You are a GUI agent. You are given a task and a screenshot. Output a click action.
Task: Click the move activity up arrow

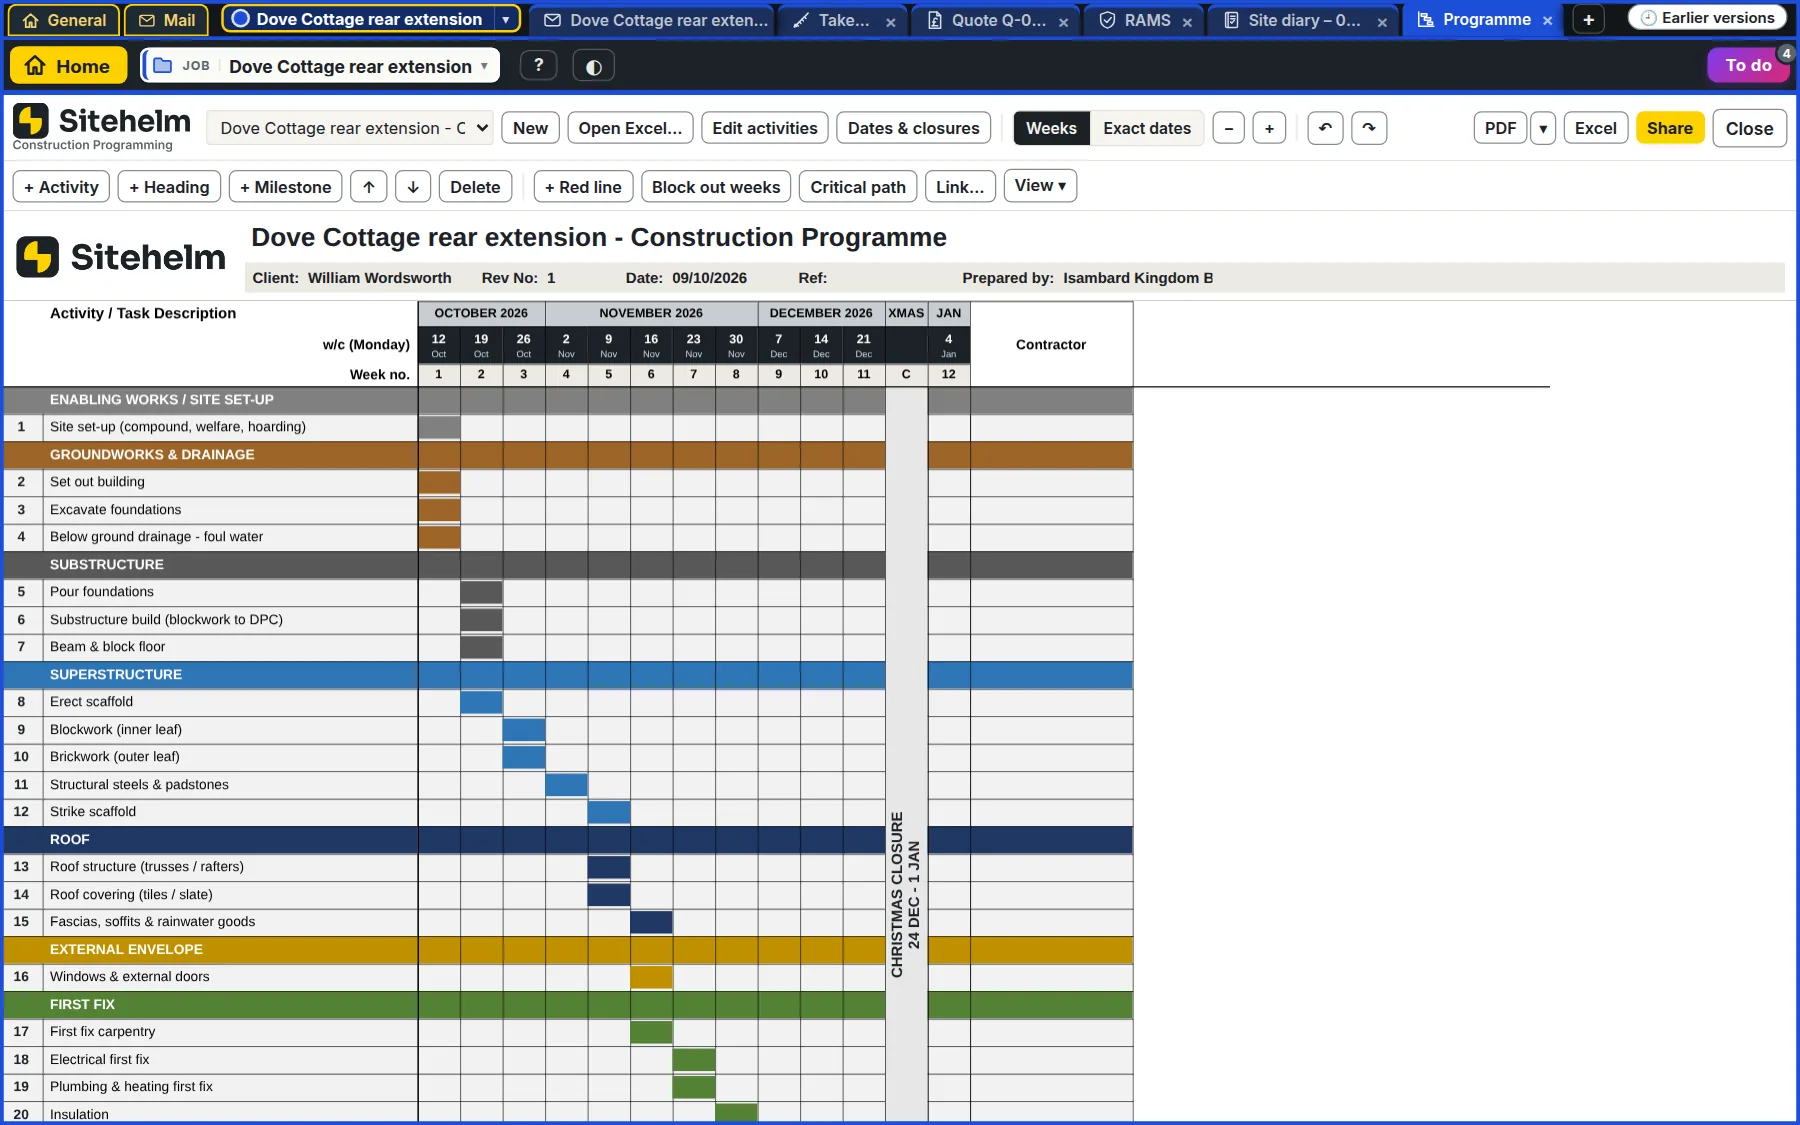coord(369,187)
